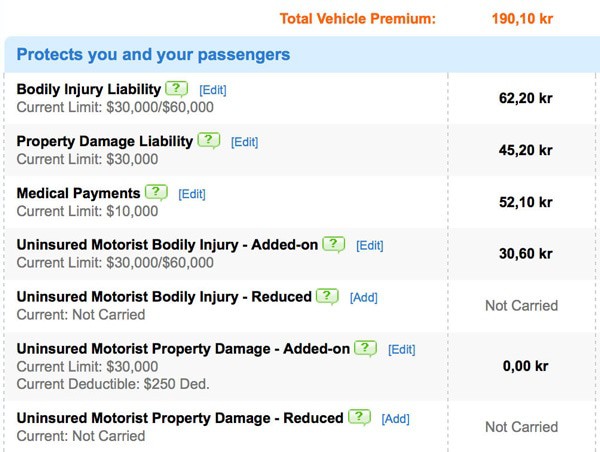The height and width of the screenshot is (452, 600).
Task: Click the 62,20 kr premium amount
Action: point(525,98)
